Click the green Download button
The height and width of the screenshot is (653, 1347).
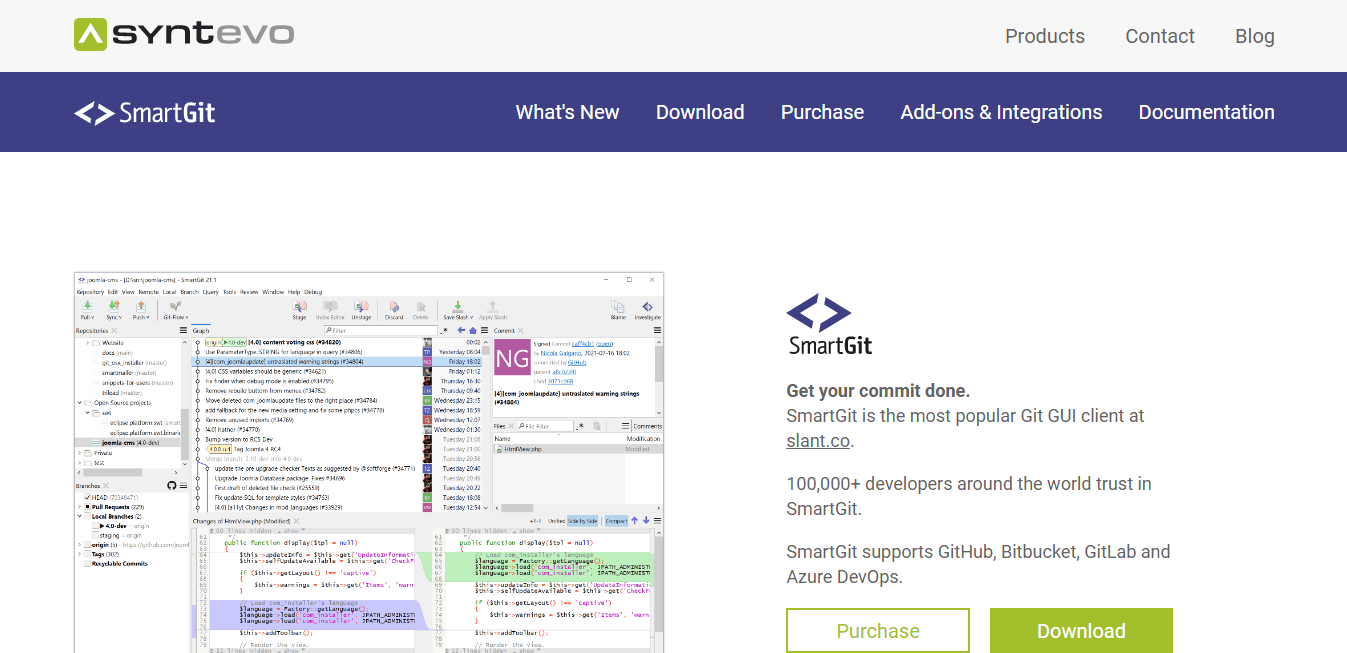click(1081, 630)
